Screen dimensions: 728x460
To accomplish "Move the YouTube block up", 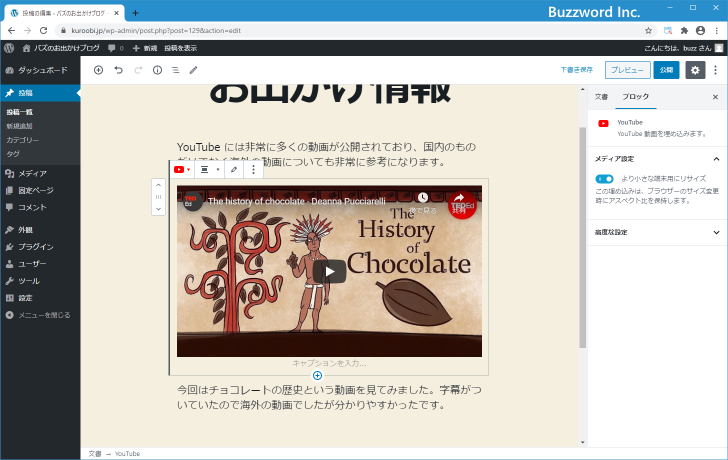I will 158,185.
